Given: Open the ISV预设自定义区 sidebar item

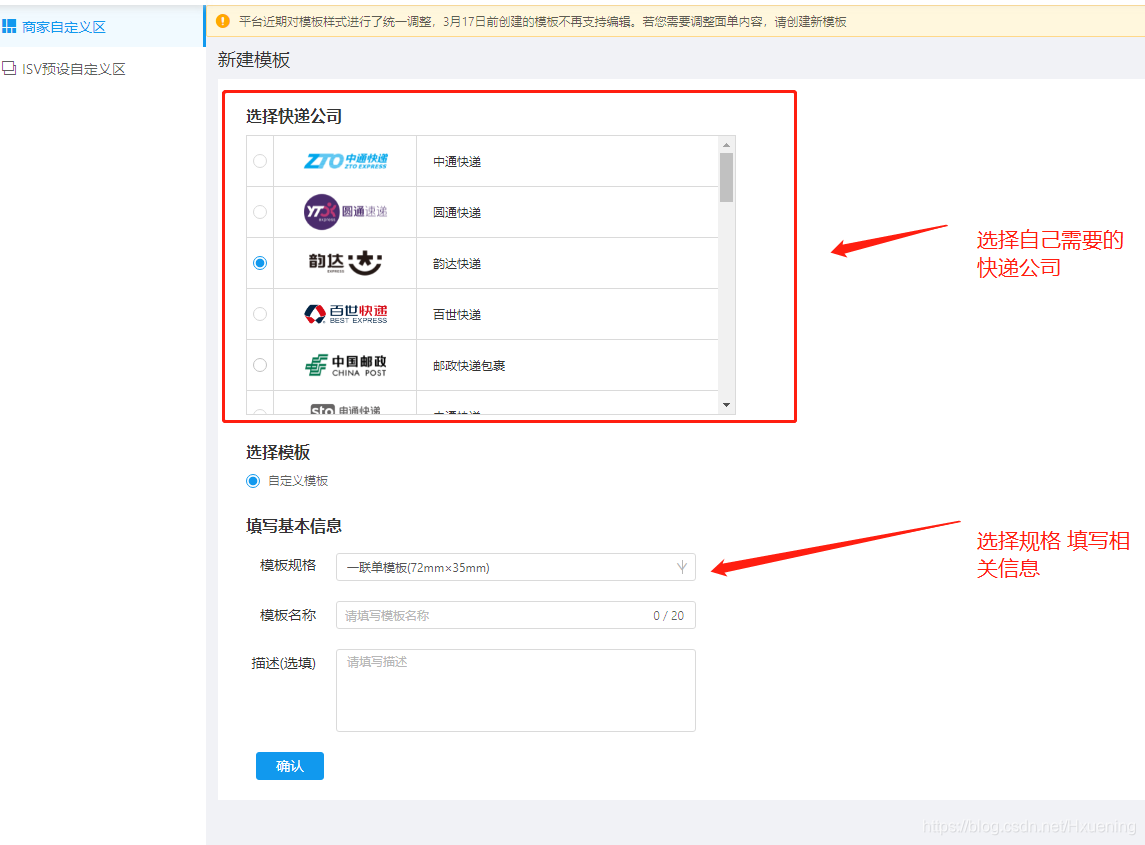Looking at the screenshot, I should click(x=102, y=69).
